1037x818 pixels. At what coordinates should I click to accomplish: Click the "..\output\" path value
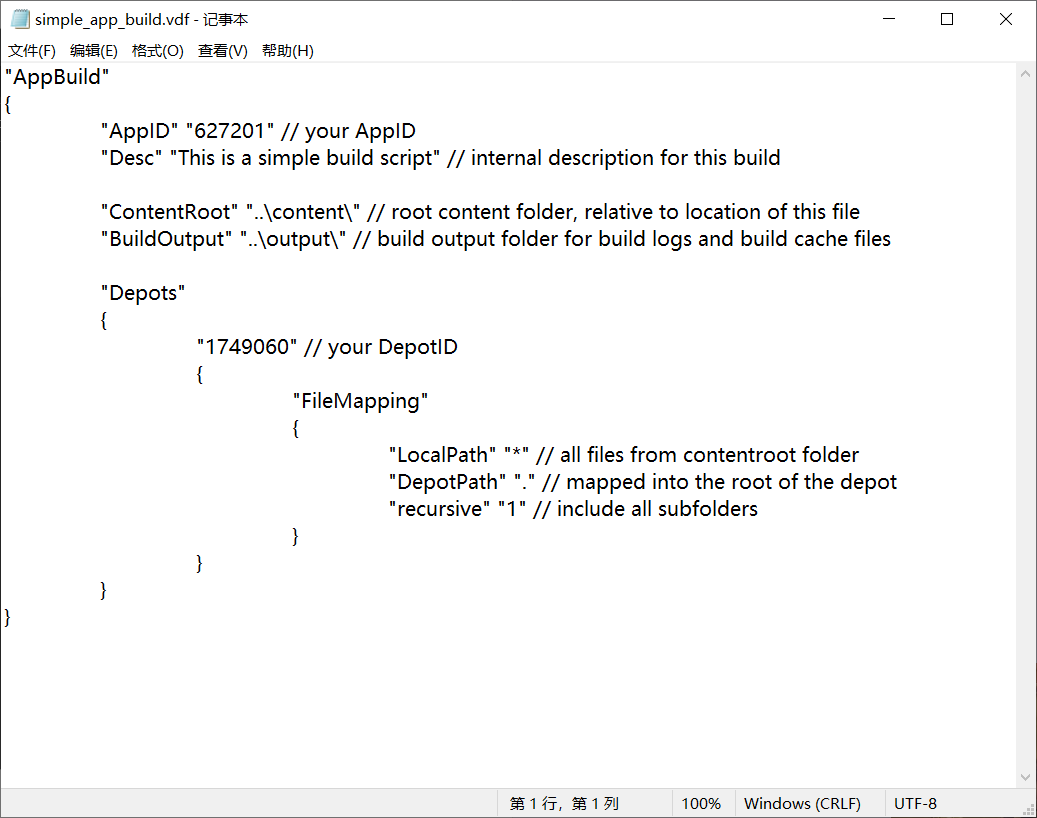coord(292,239)
